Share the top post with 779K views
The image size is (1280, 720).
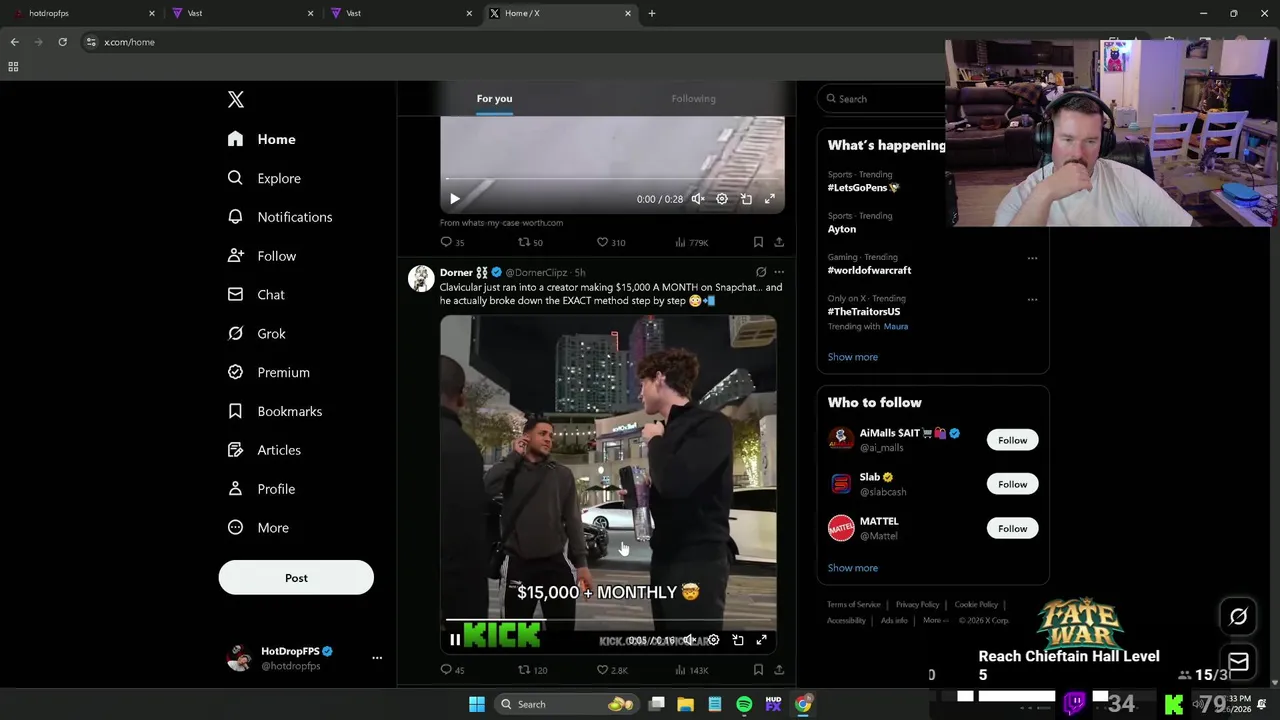[x=779, y=242]
